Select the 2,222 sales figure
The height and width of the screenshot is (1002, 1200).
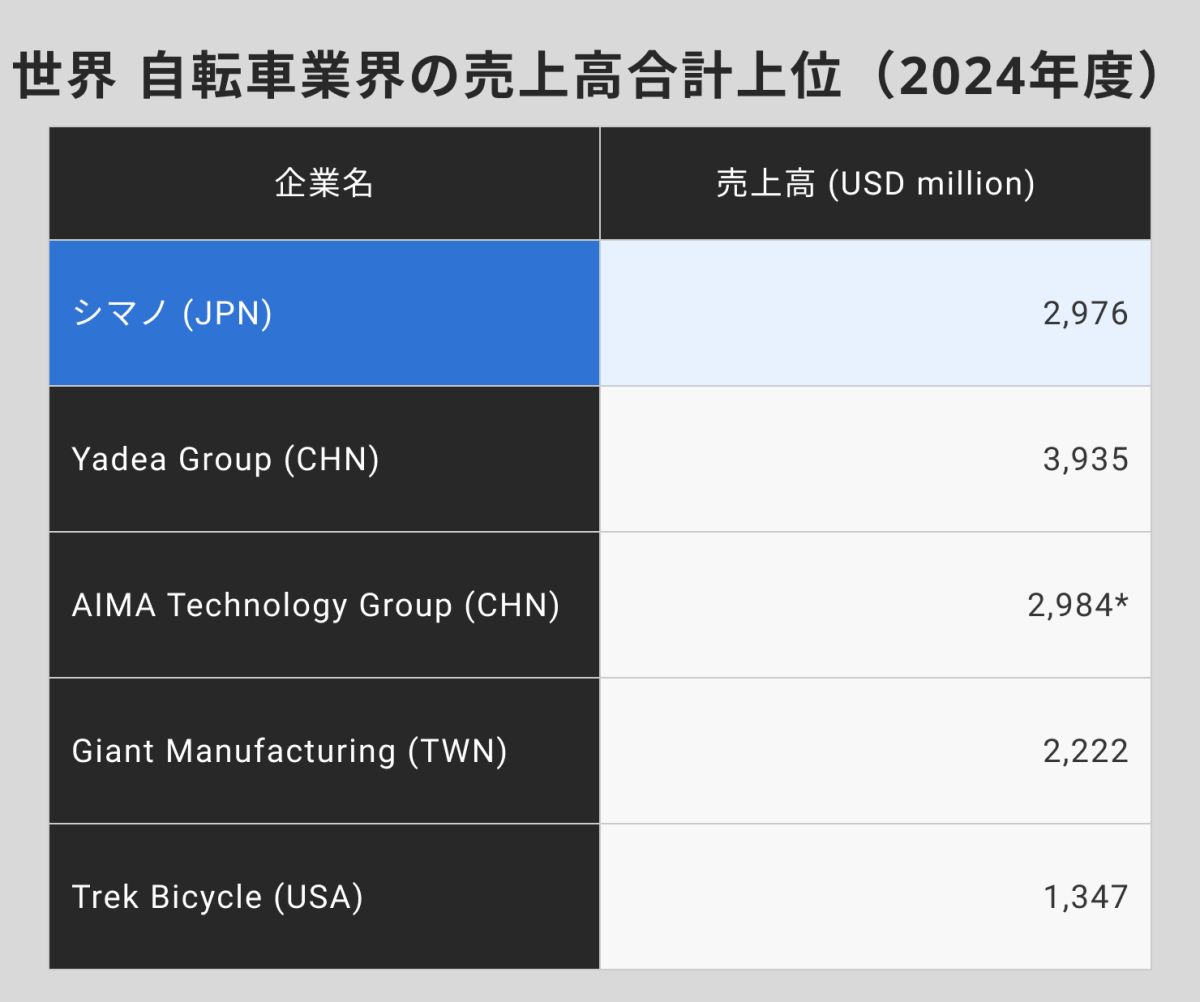click(x=1085, y=751)
